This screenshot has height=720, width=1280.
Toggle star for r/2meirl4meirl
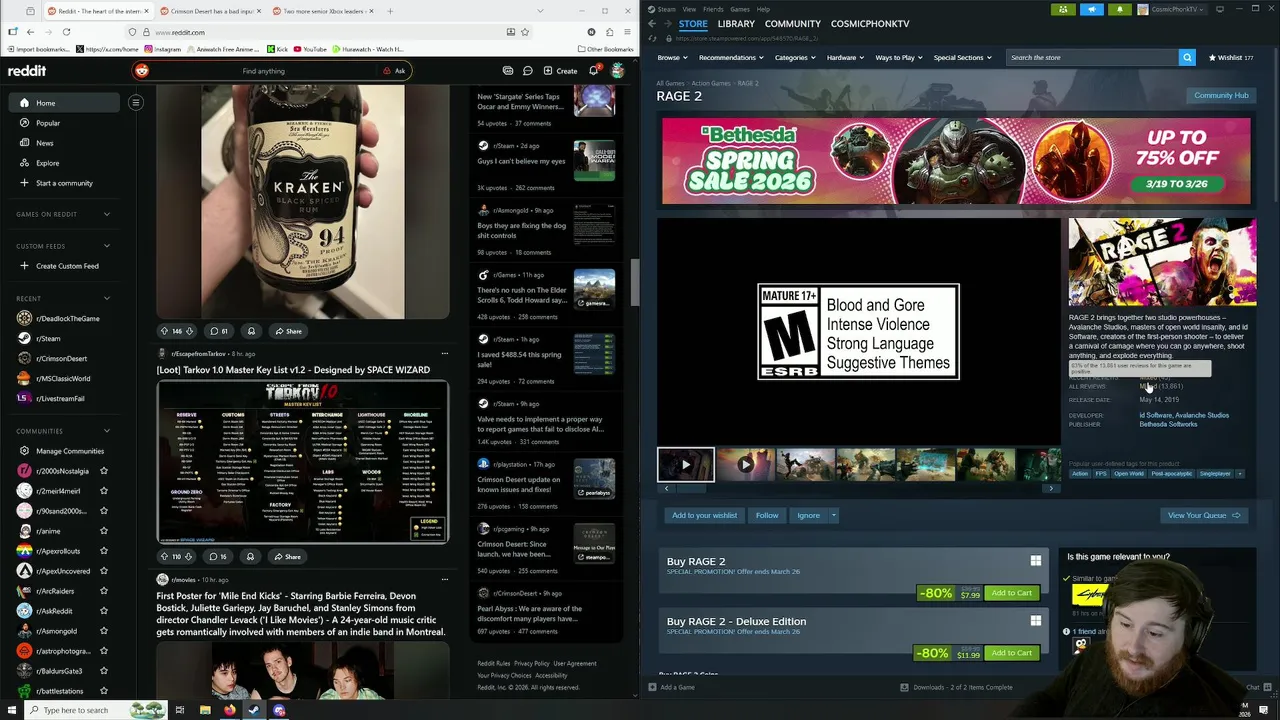point(104,491)
